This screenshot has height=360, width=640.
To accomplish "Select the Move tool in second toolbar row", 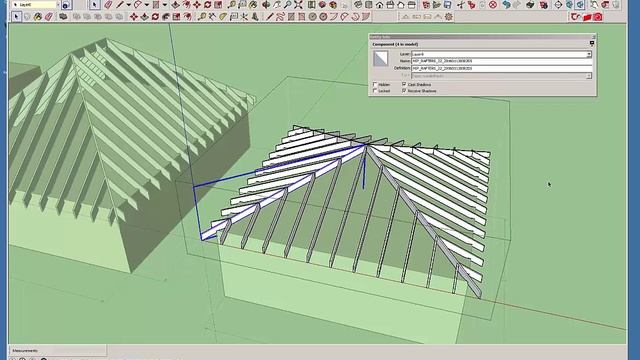I will [133, 17].
